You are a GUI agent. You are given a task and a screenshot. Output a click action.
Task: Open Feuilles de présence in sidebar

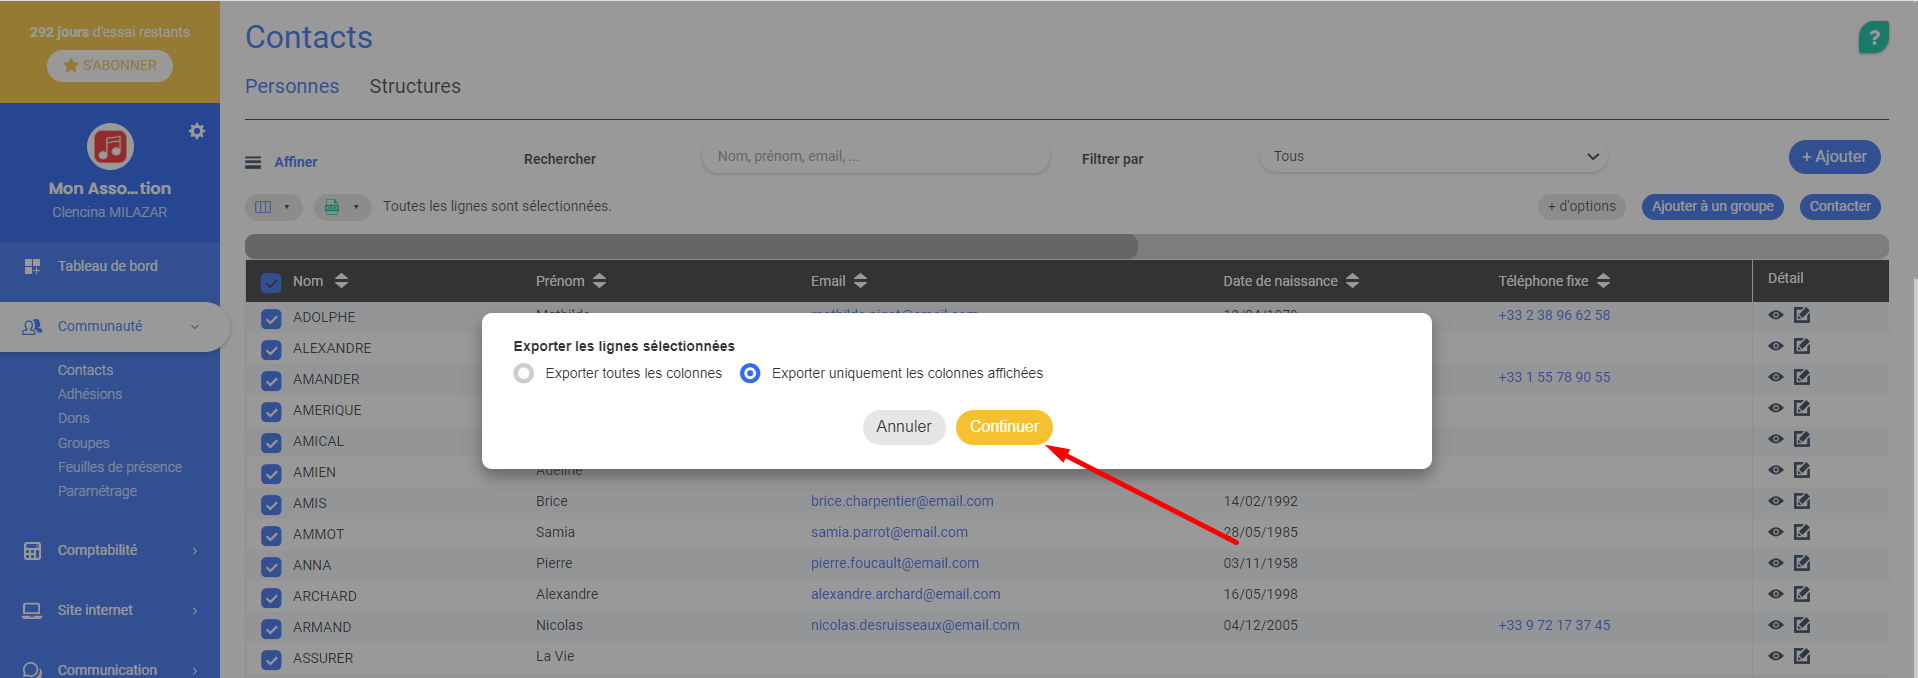tap(120, 467)
